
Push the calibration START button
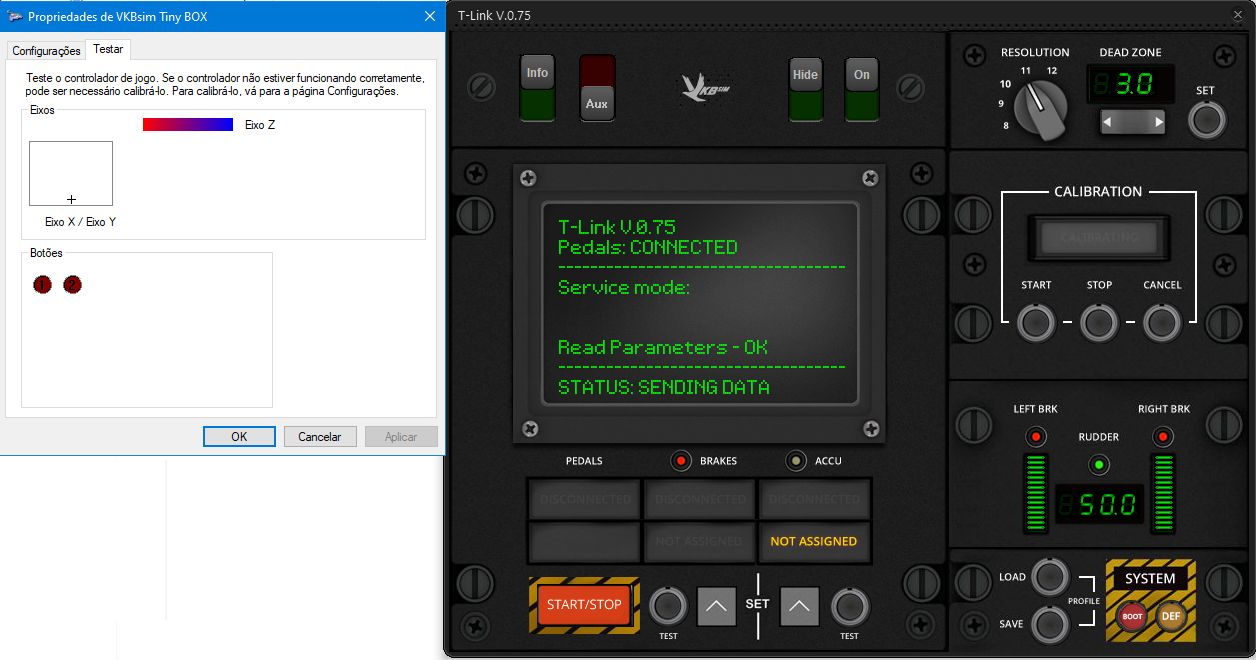coord(1036,323)
